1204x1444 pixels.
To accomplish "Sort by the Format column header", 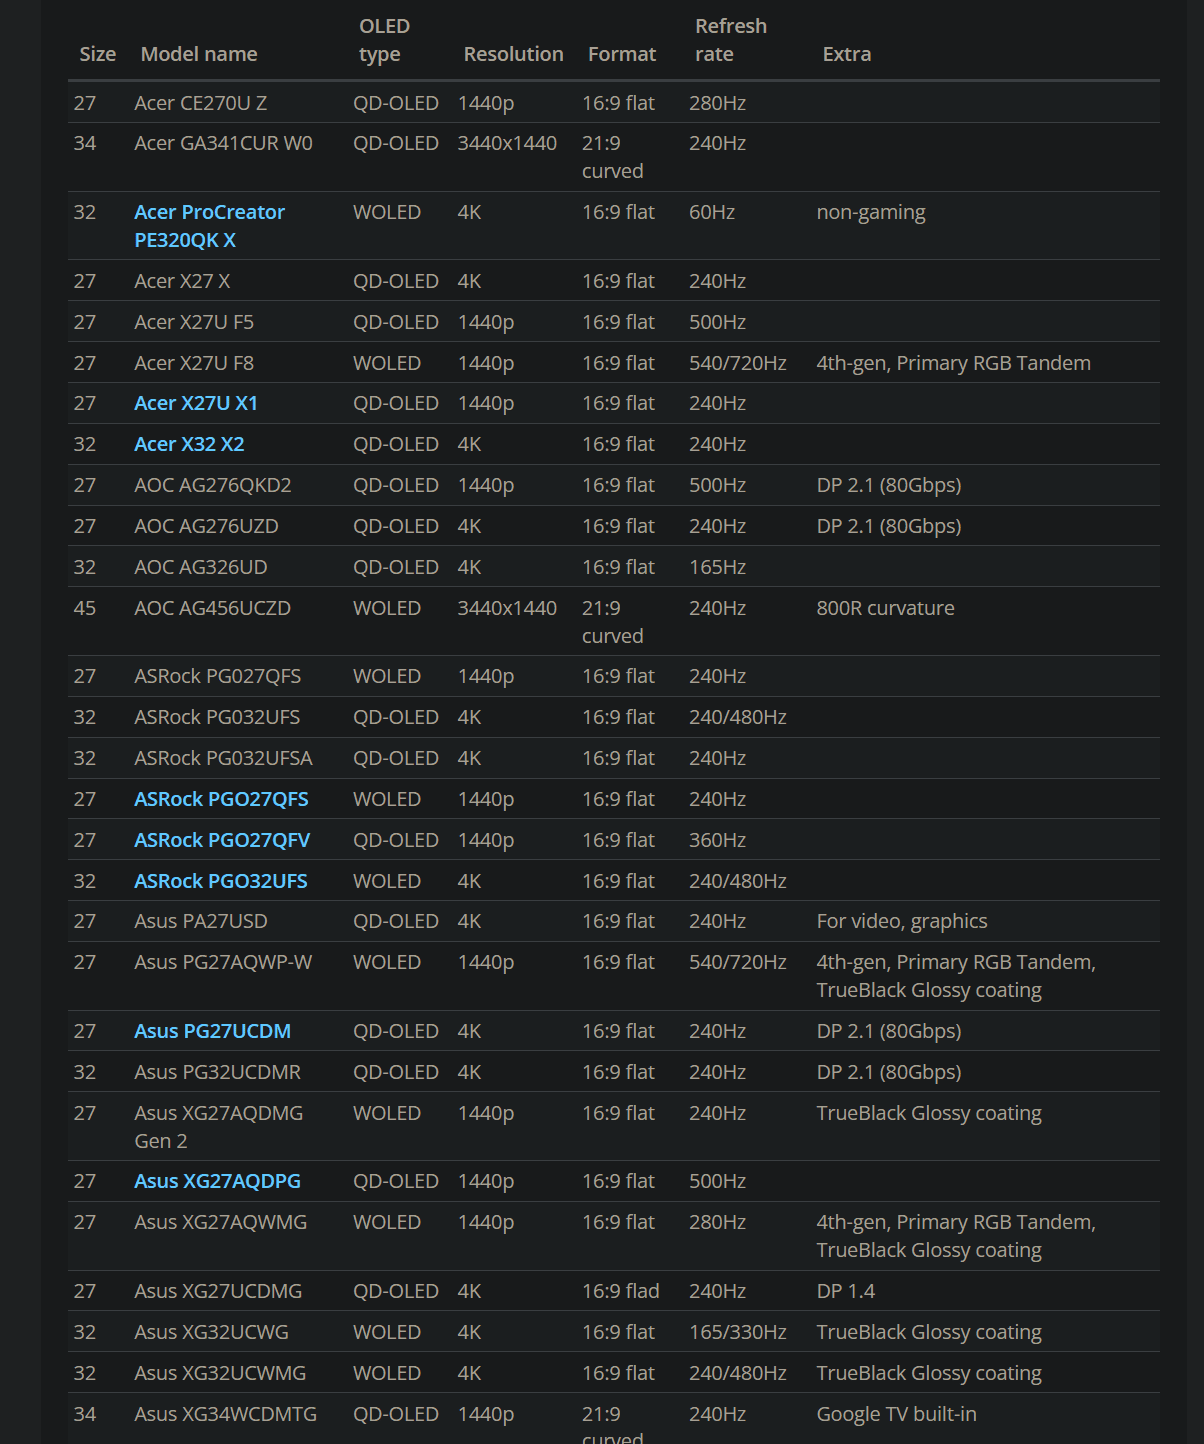I will pyautogui.click(x=622, y=54).
